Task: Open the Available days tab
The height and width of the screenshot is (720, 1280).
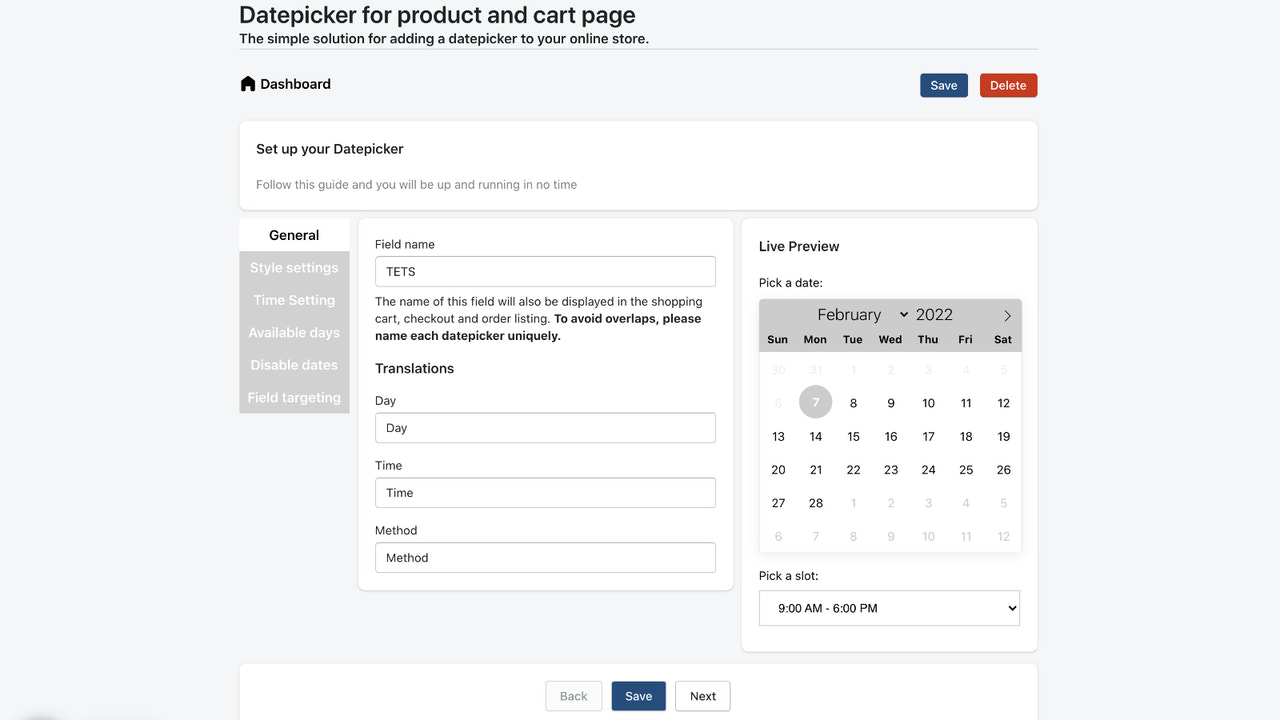Action: coord(293,332)
